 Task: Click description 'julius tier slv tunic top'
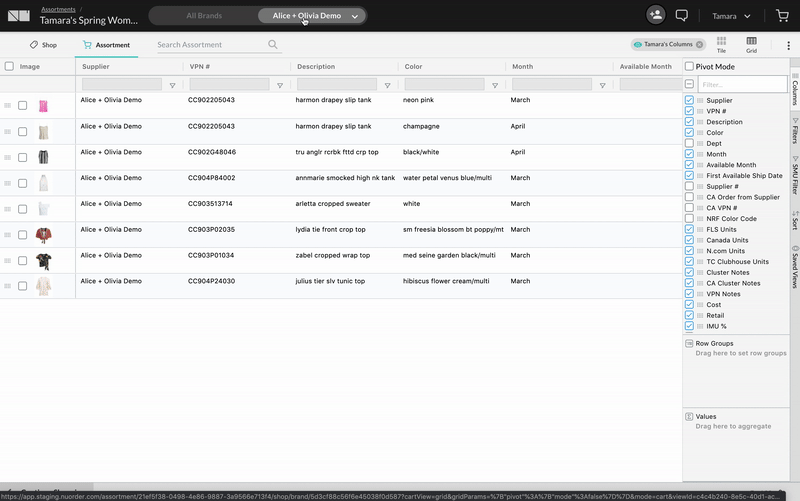[330, 281]
